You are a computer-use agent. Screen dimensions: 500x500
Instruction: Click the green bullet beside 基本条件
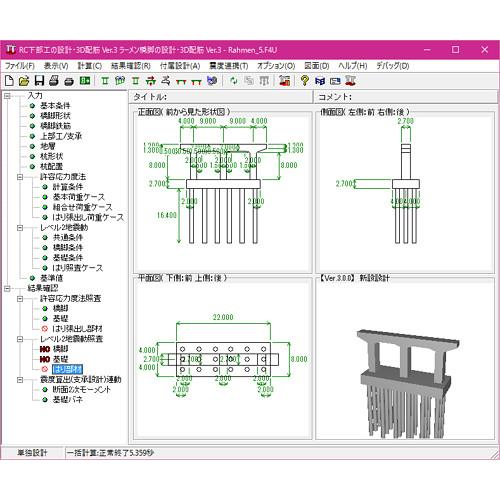point(32,106)
